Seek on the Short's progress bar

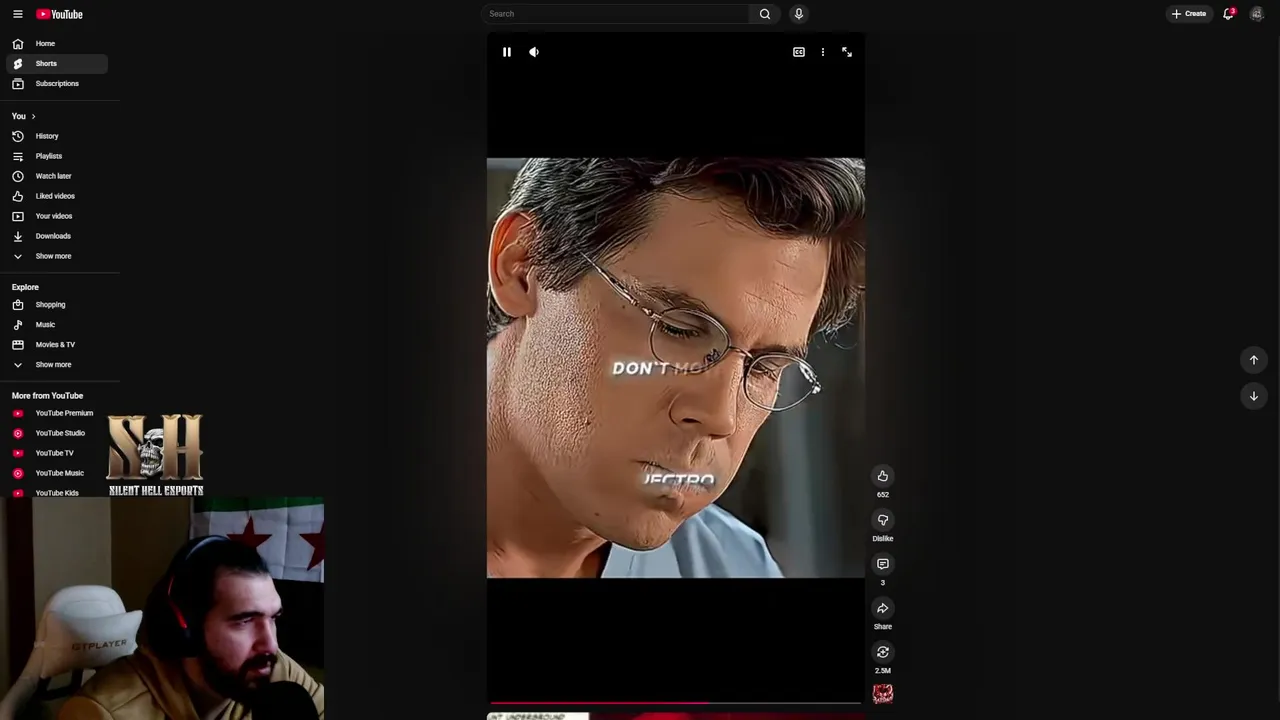coord(675,703)
